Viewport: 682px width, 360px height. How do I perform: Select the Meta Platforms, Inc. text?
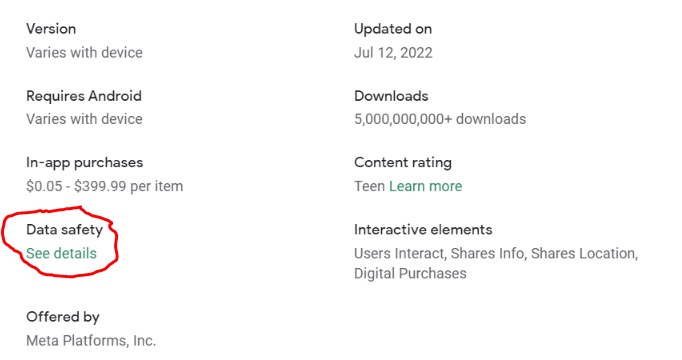[x=91, y=340]
